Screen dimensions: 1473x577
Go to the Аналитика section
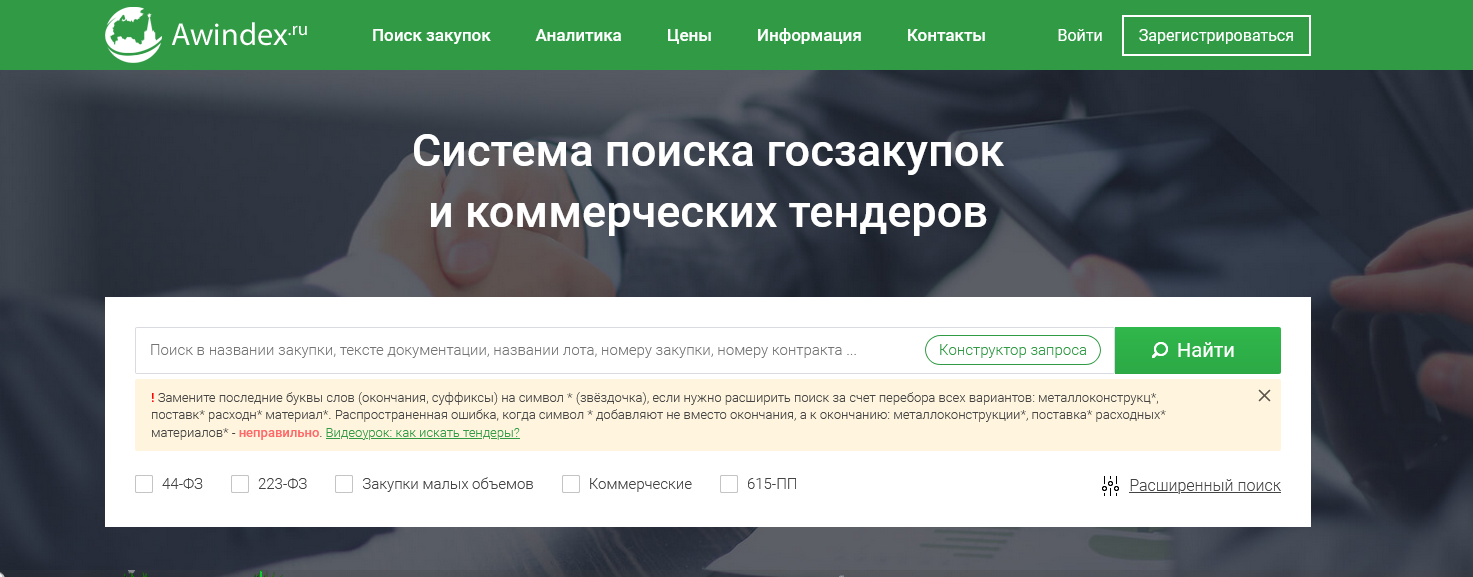click(x=578, y=36)
